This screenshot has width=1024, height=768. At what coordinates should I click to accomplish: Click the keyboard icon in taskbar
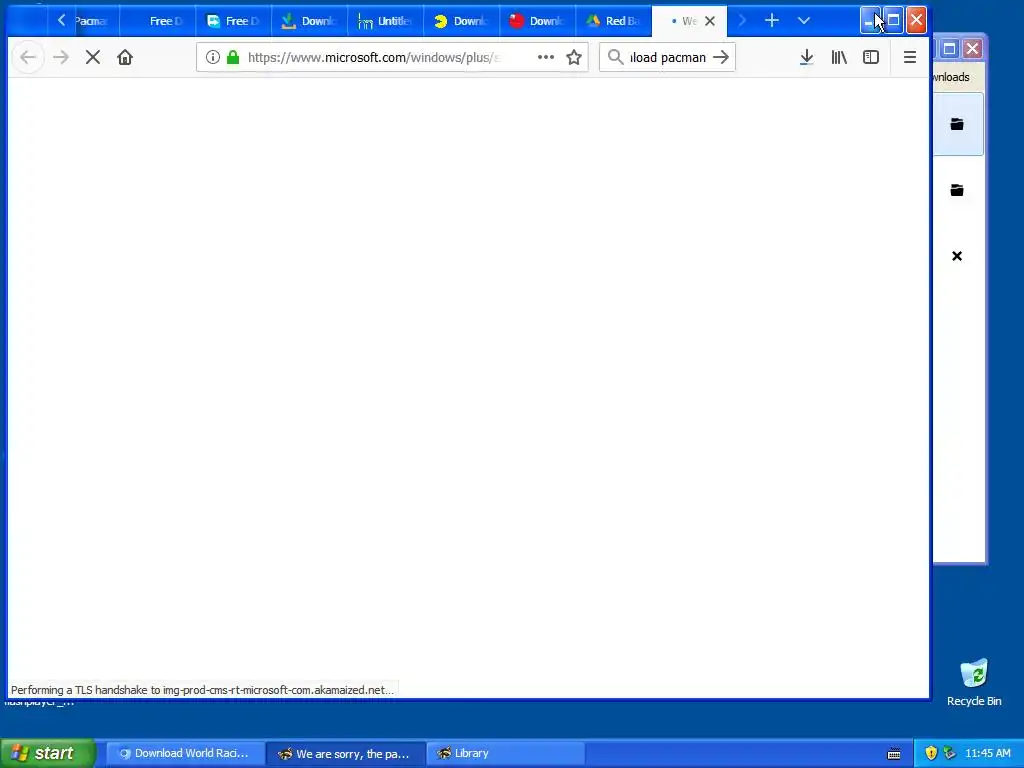click(x=894, y=754)
